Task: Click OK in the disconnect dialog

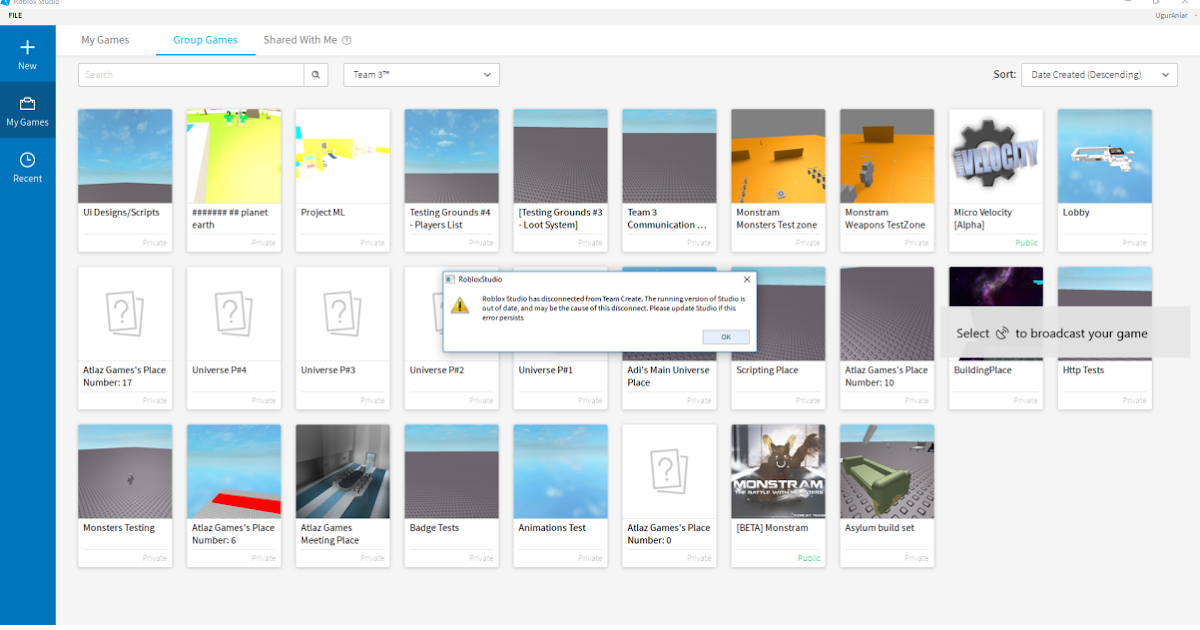Action: tap(726, 337)
